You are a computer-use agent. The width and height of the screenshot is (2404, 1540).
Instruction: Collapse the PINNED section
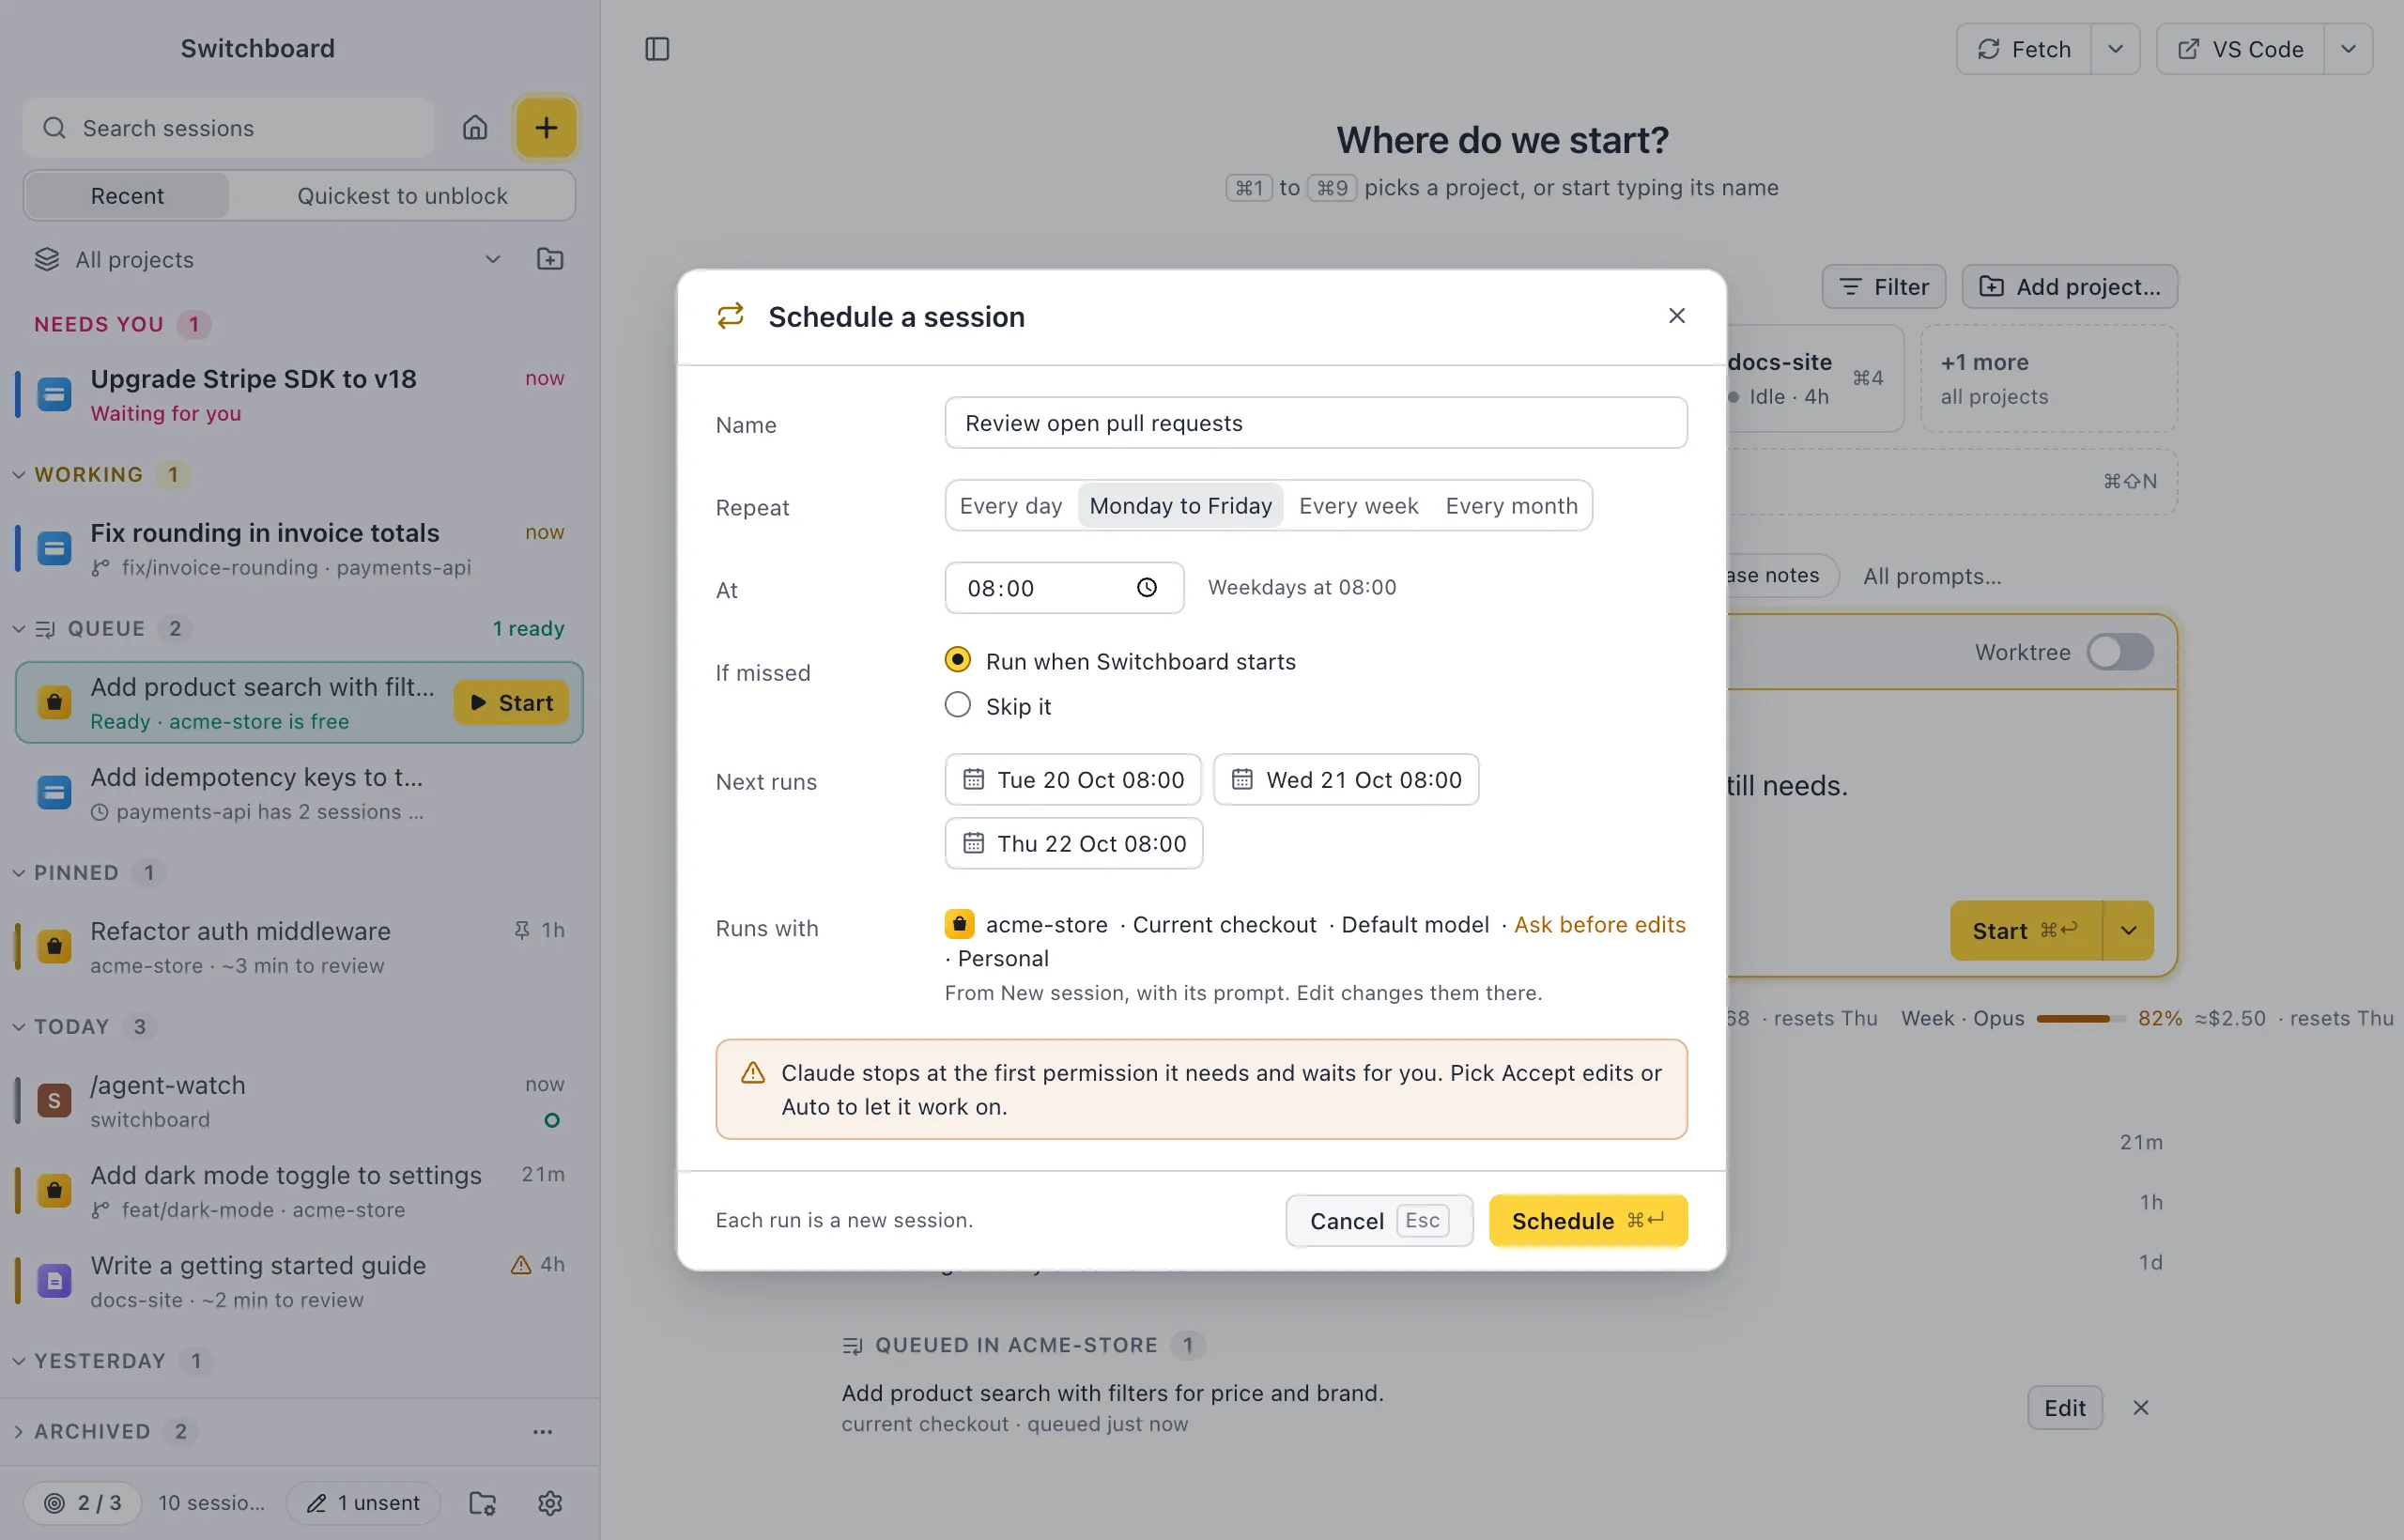[19, 873]
